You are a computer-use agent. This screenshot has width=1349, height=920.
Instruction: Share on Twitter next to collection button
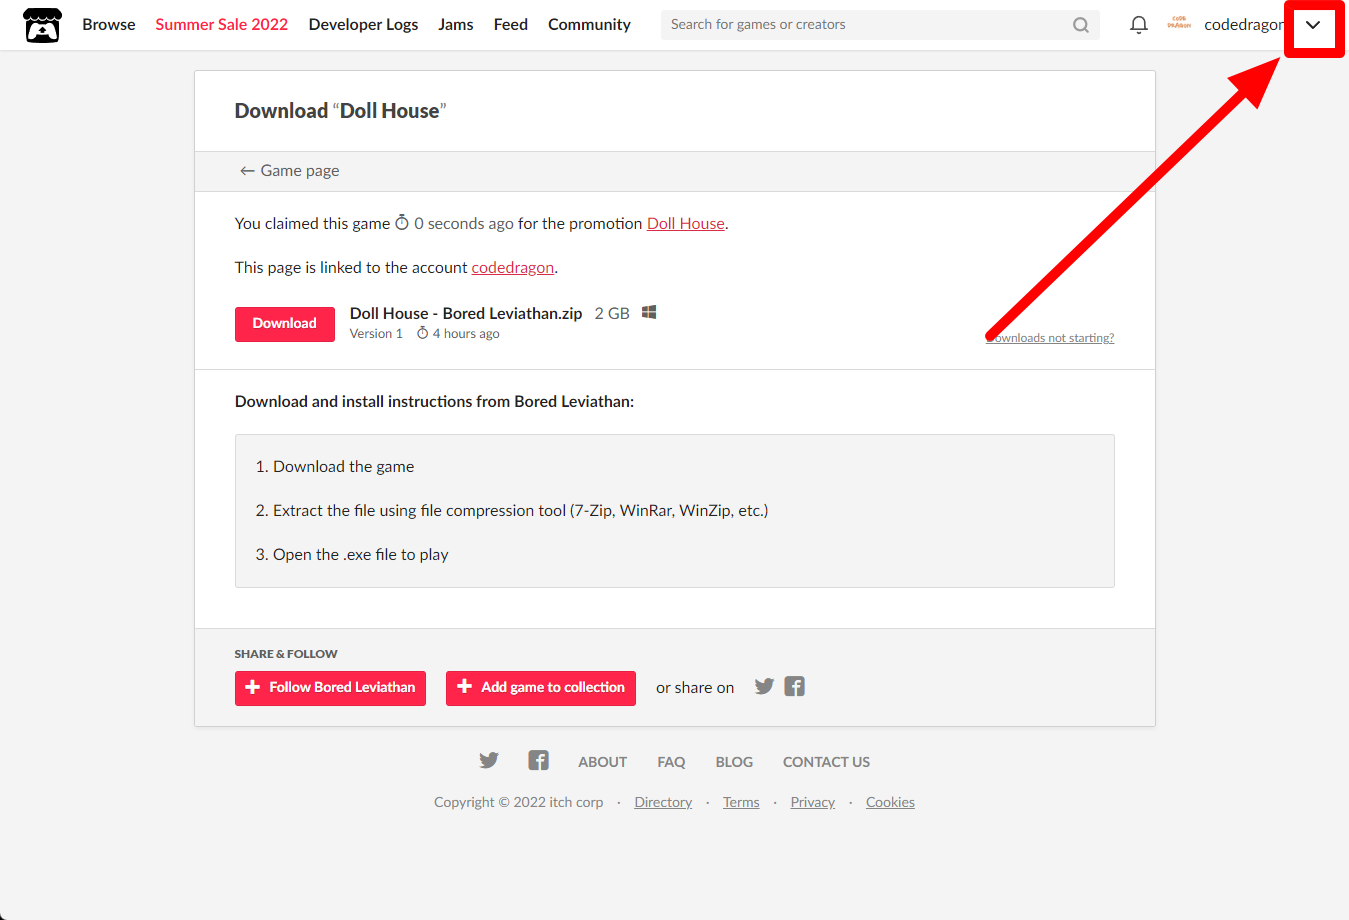click(x=764, y=687)
